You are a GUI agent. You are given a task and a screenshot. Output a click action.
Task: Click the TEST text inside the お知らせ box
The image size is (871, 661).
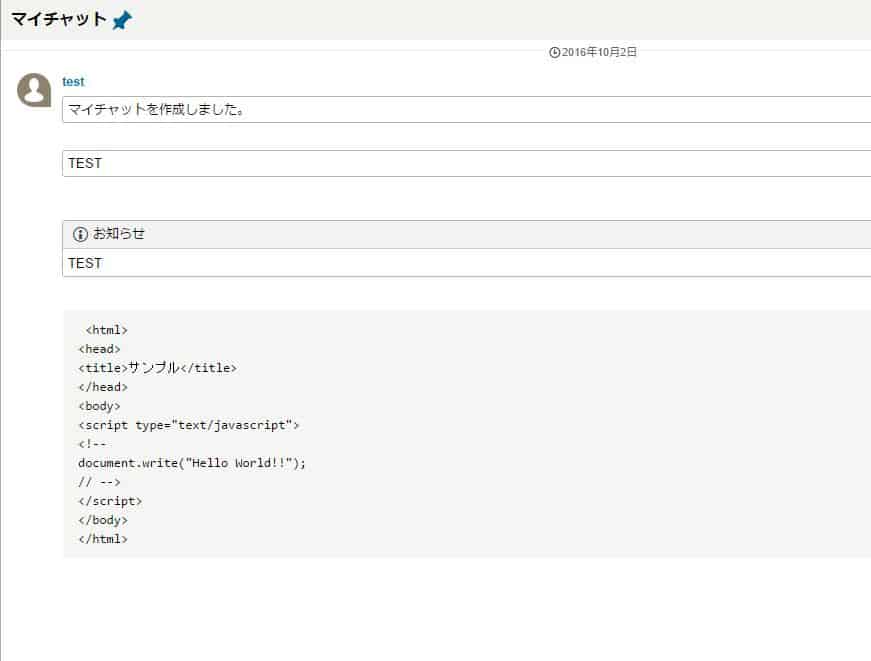(85, 263)
